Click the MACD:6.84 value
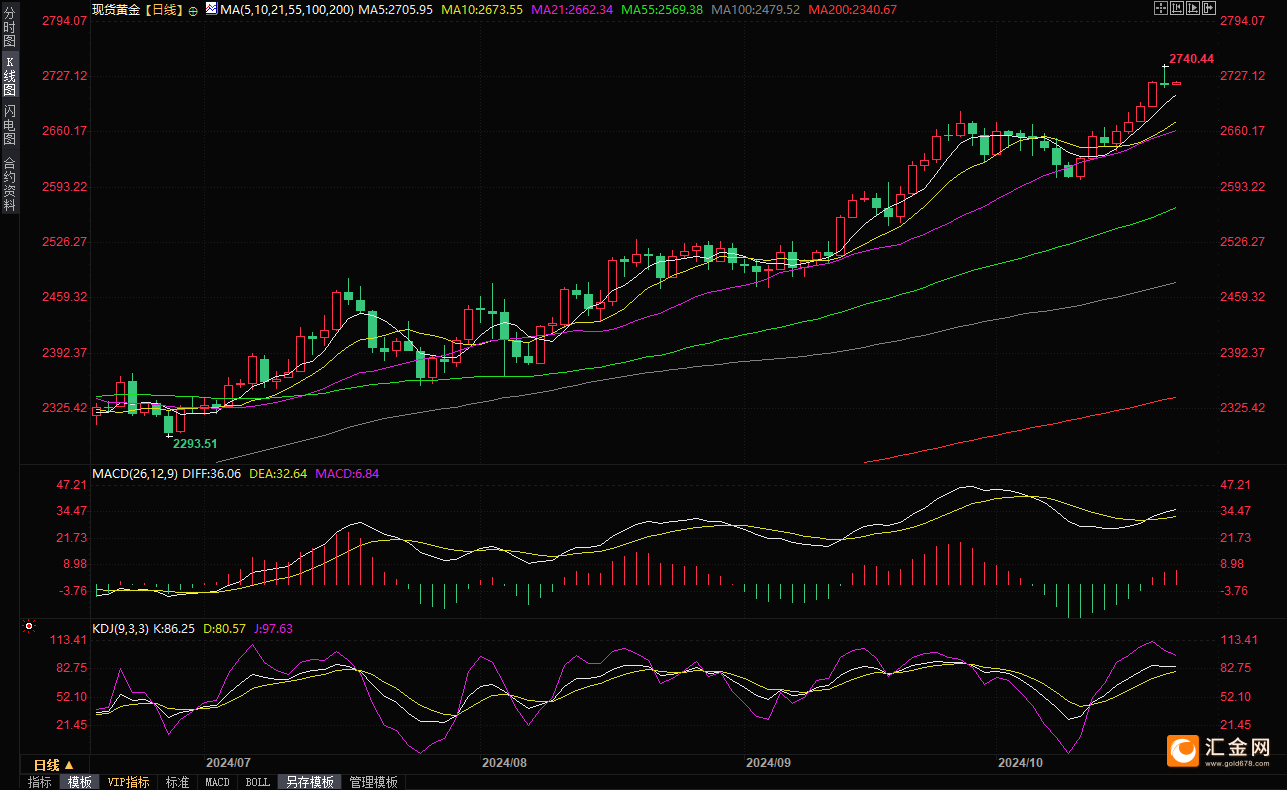This screenshot has width=1287, height=790. click(x=347, y=473)
